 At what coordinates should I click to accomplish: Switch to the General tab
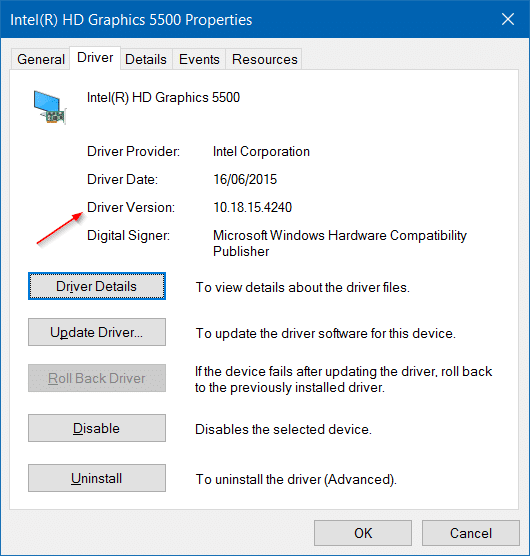click(x=41, y=59)
